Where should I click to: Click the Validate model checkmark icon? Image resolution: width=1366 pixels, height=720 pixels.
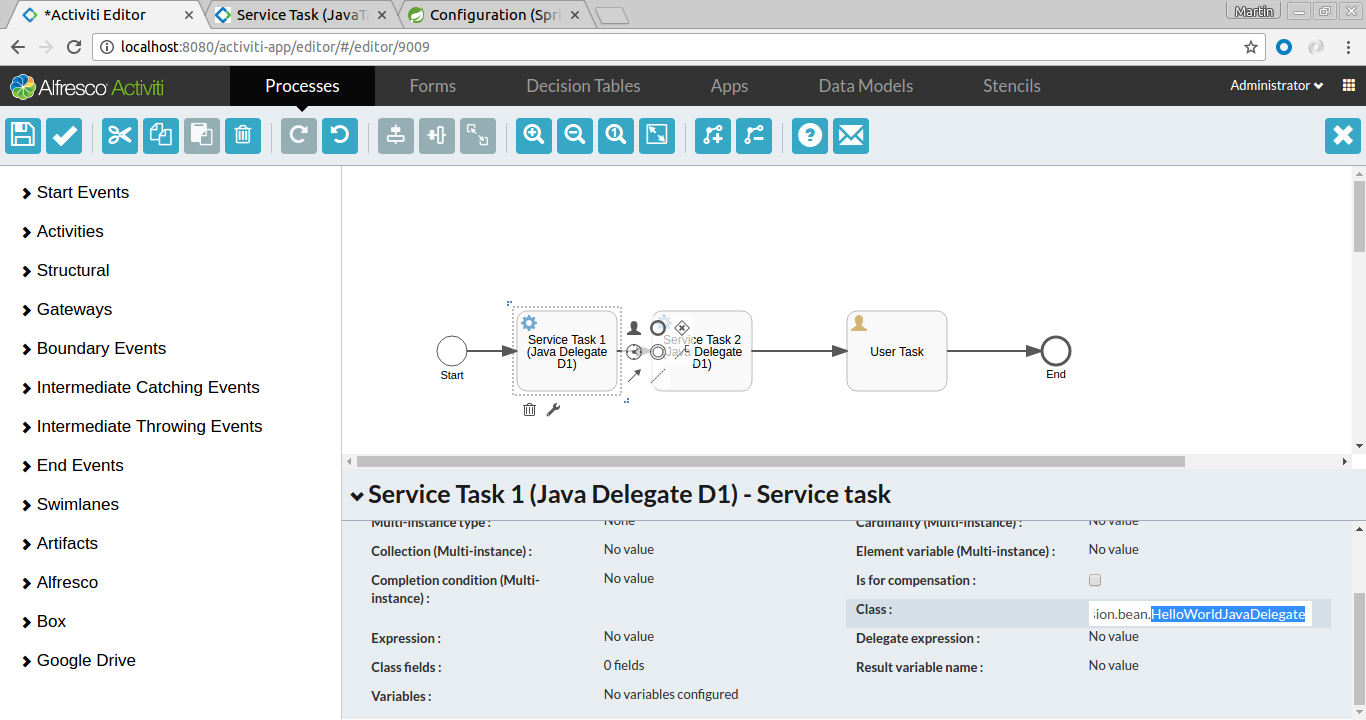64,136
